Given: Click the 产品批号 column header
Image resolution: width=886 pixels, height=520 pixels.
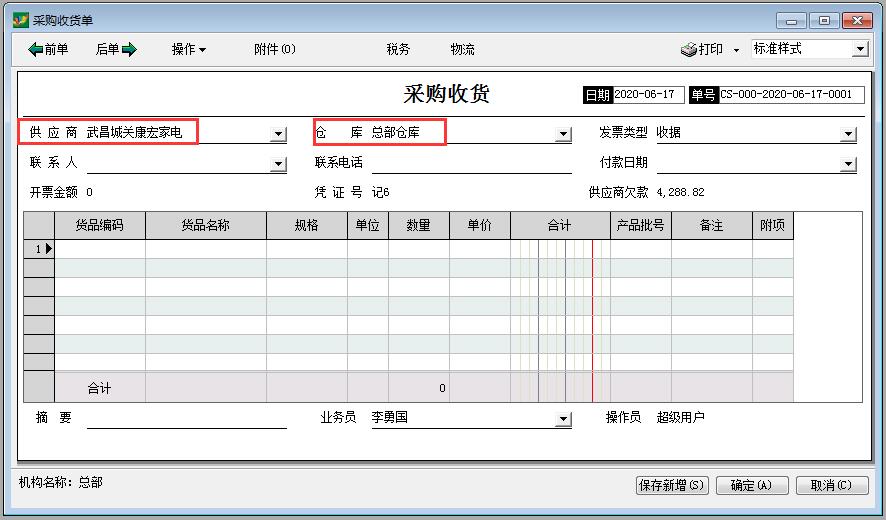Looking at the screenshot, I should click(641, 226).
